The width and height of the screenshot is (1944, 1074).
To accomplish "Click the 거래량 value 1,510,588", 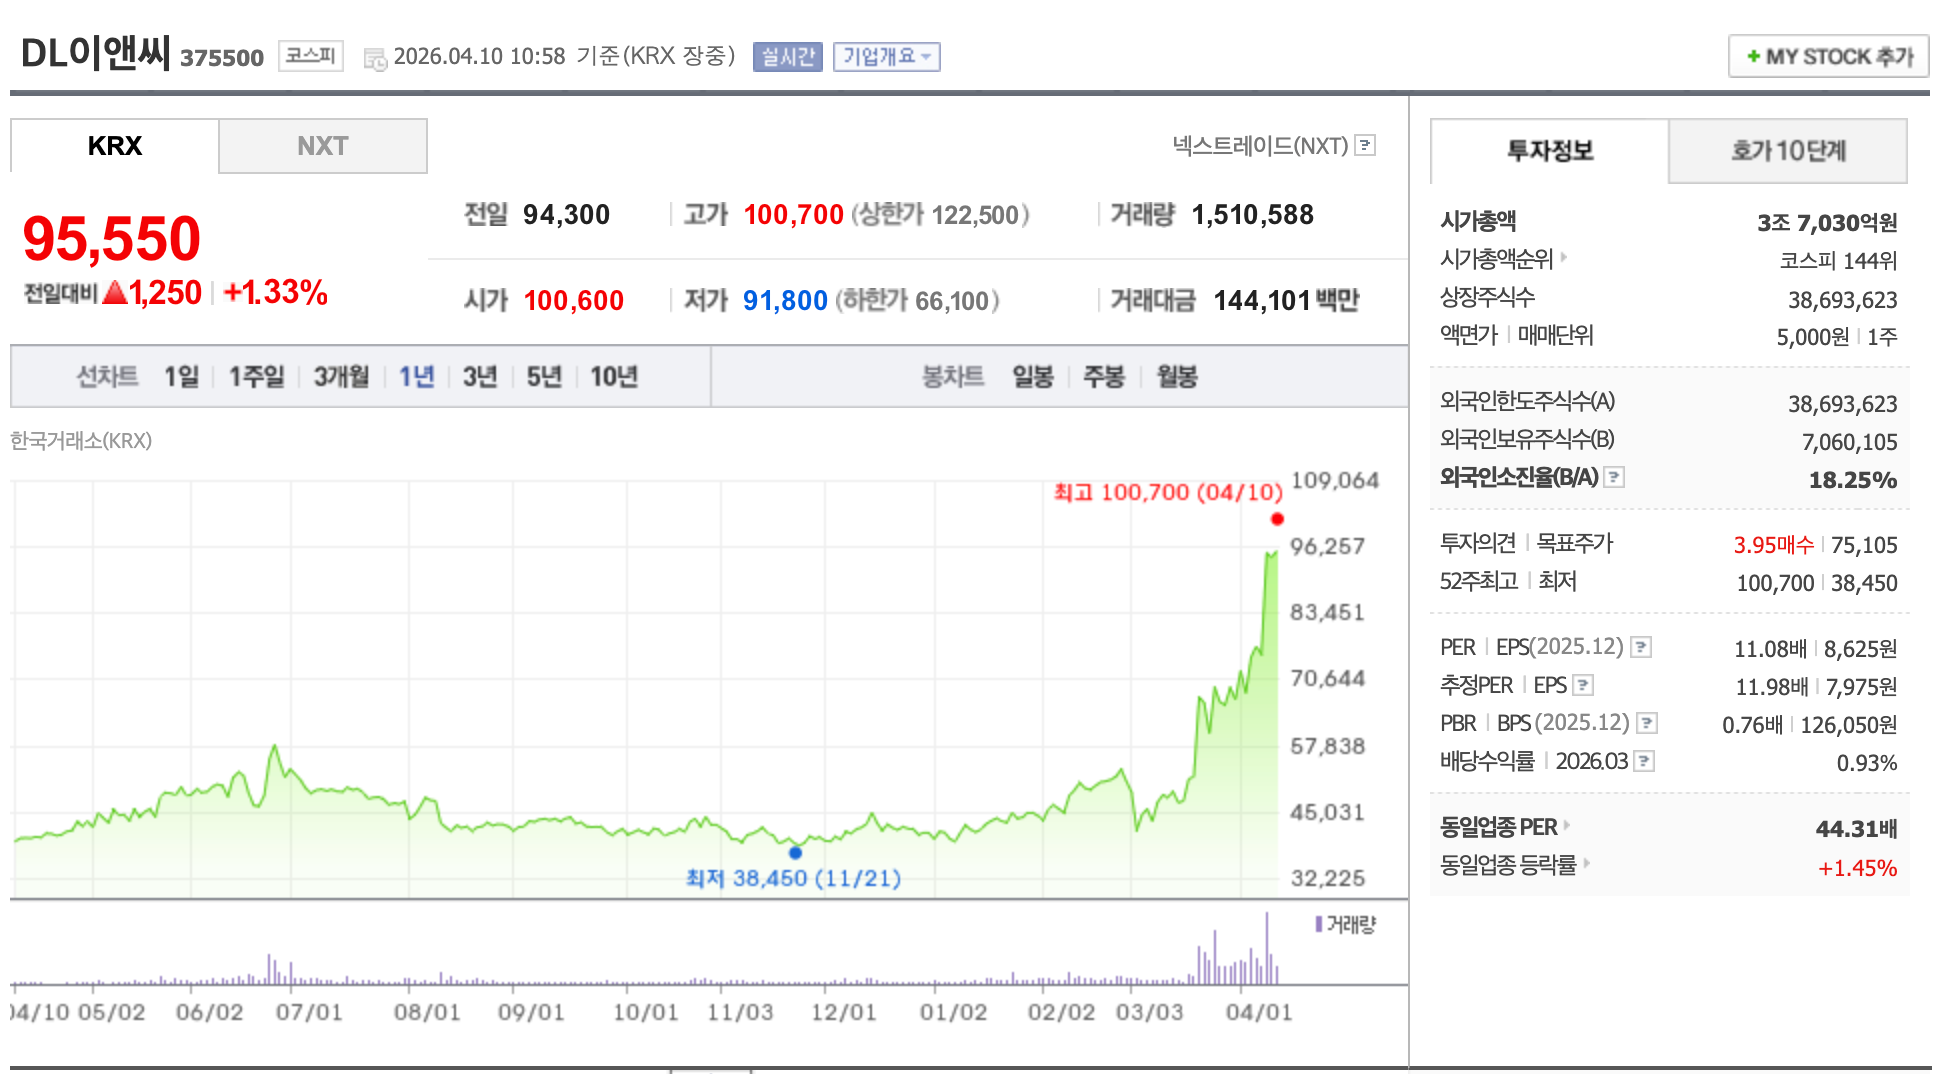I will [x=1252, y=215].
